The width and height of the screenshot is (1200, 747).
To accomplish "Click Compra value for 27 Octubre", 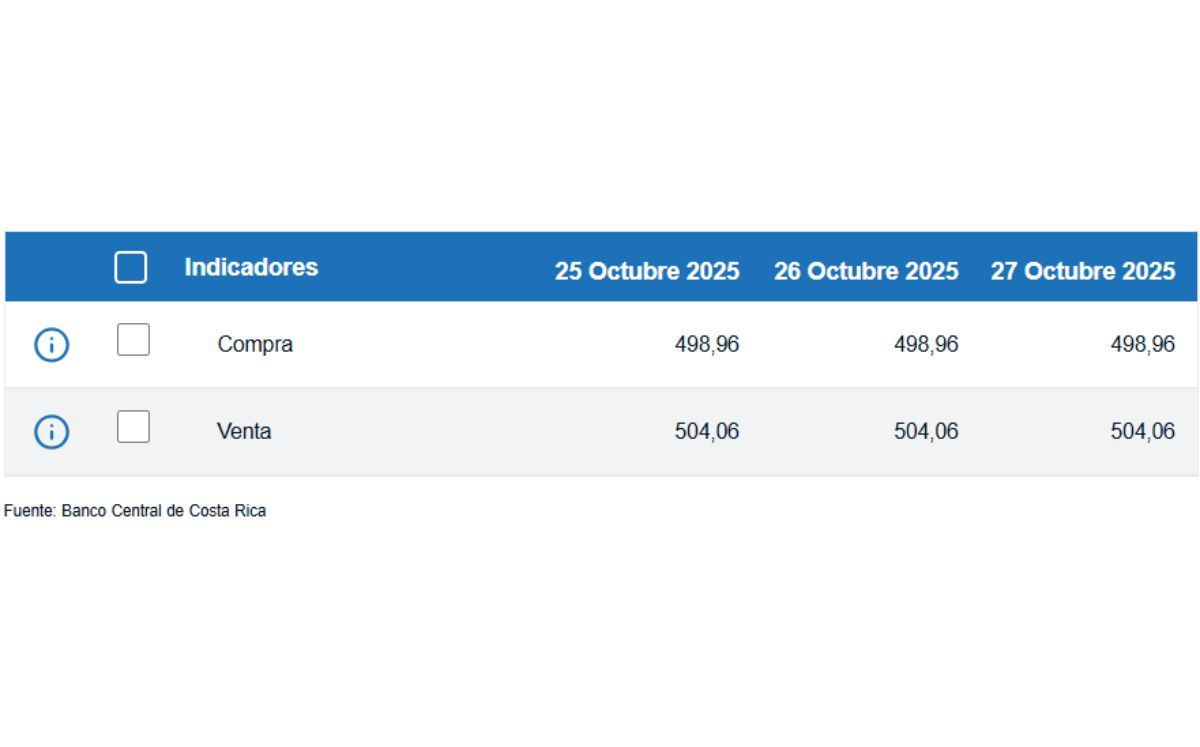I will pyautogui.click(x=1143, y=345).
